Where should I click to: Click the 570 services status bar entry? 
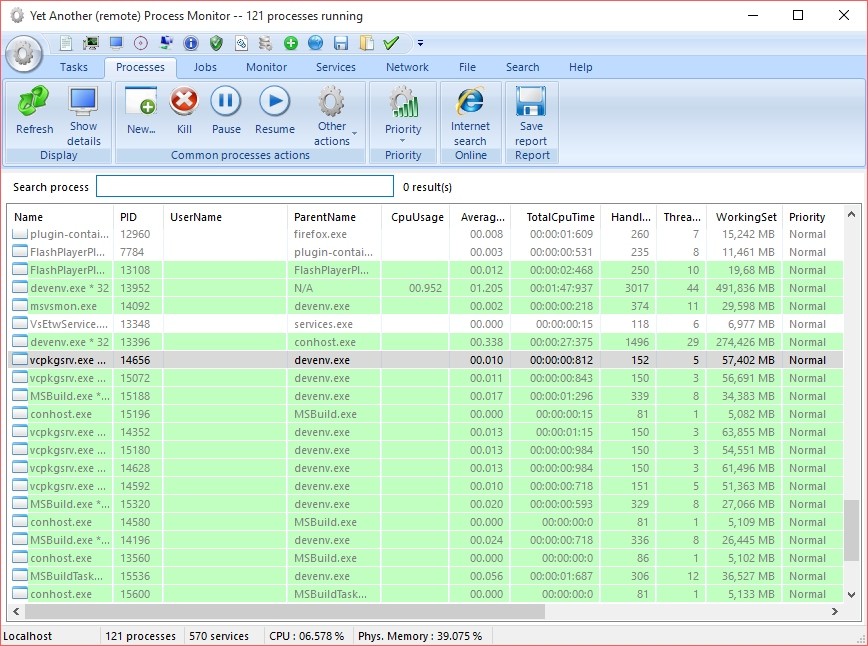coord(219,636)
